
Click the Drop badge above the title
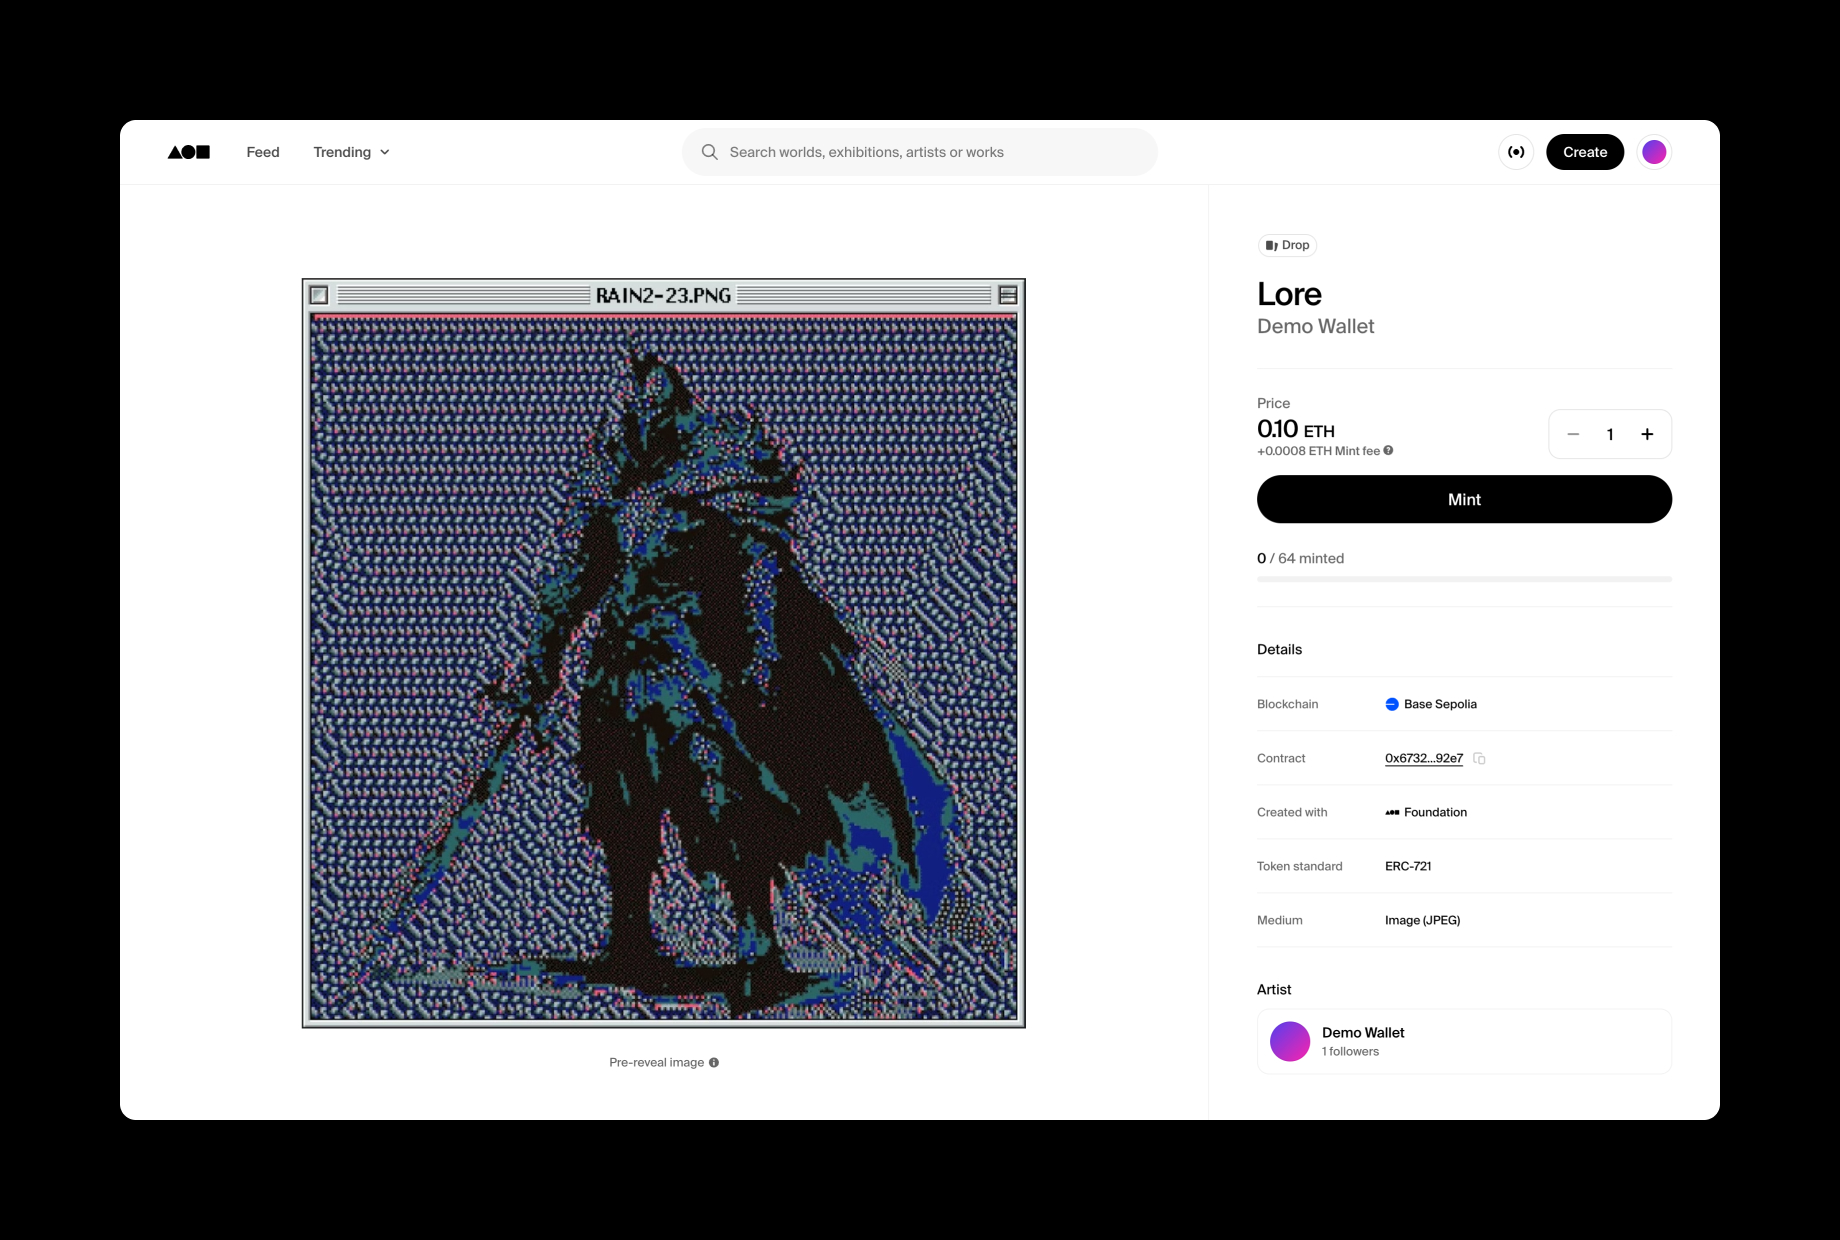[1287, 245]
